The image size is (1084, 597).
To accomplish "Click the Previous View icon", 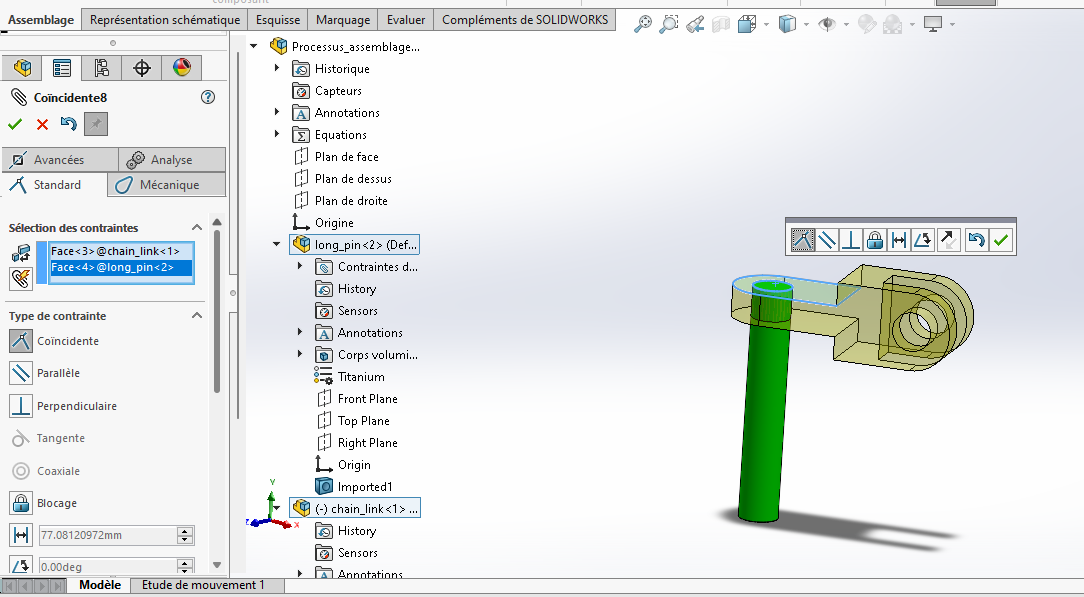I will (695, 25).
